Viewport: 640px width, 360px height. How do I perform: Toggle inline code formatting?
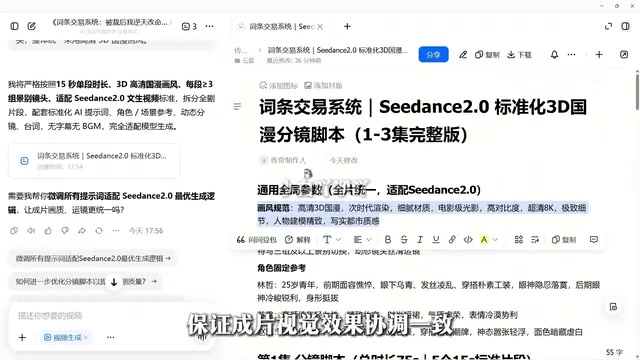tap(468, 240)
